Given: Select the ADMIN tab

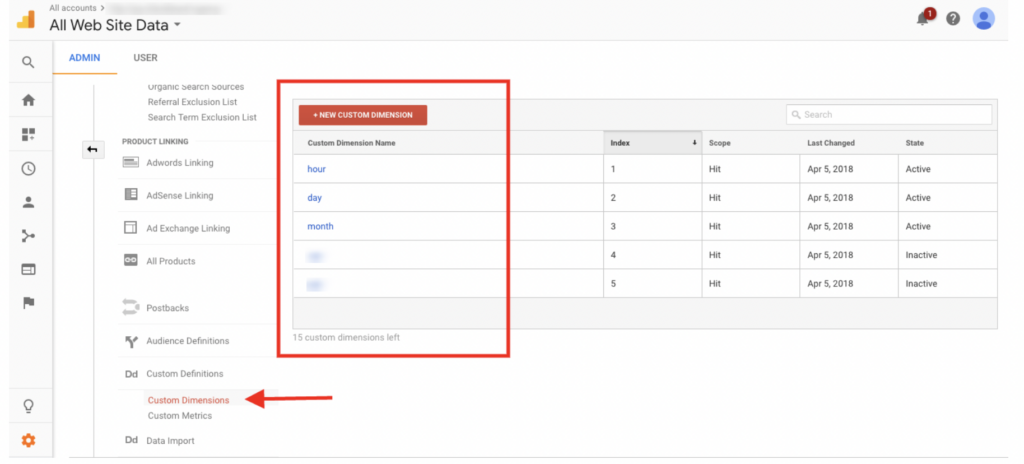Looking at the screenshot, I should click(84, 58).
